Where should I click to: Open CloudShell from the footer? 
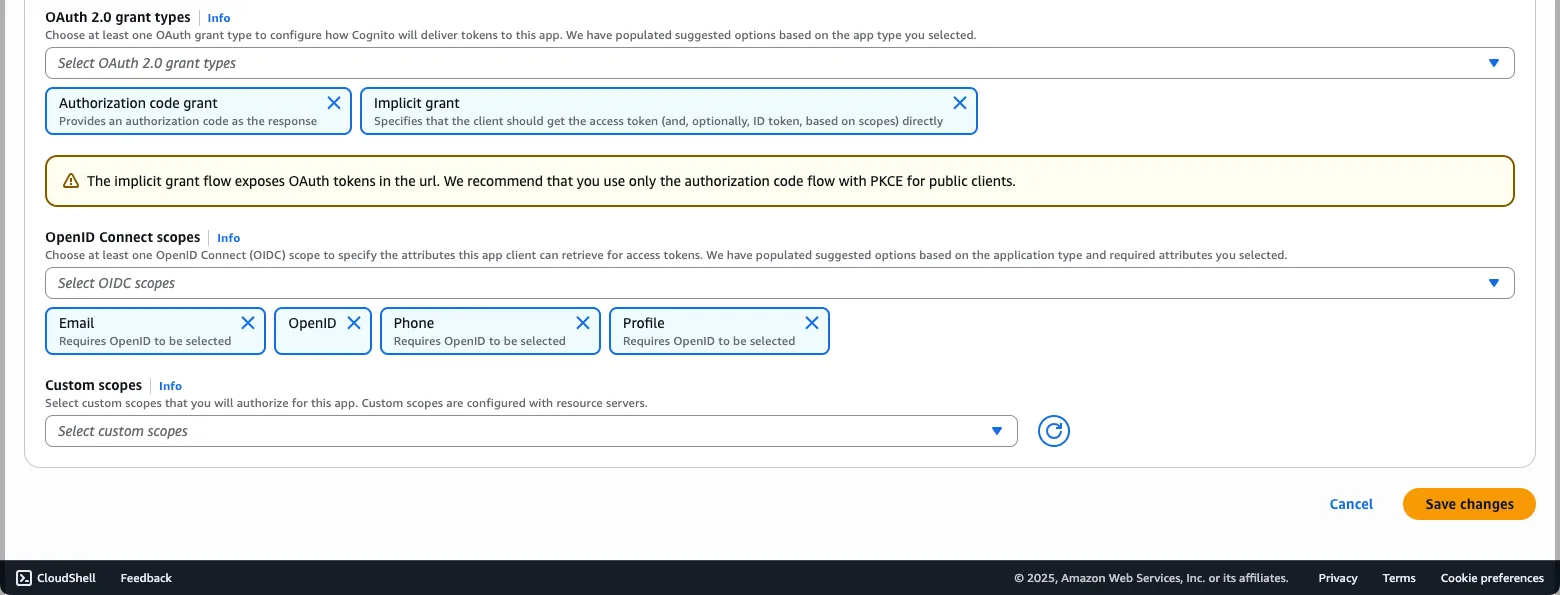56,578
